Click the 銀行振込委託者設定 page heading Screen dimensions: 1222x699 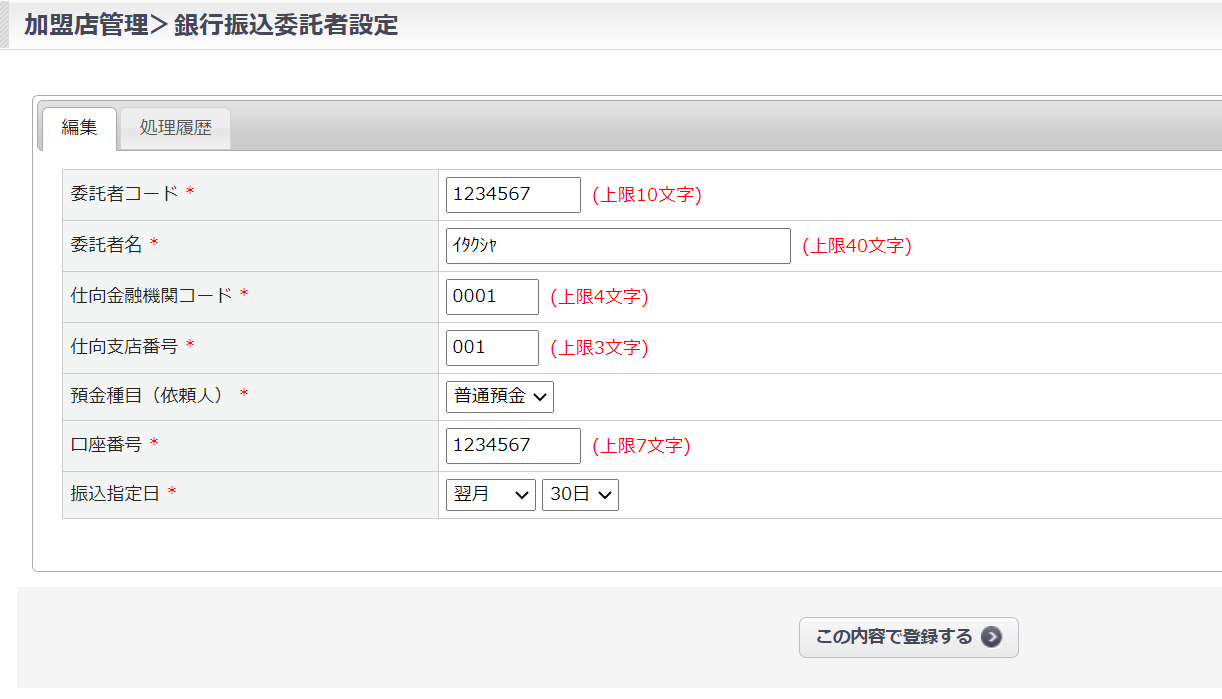(x=286, y=25)
